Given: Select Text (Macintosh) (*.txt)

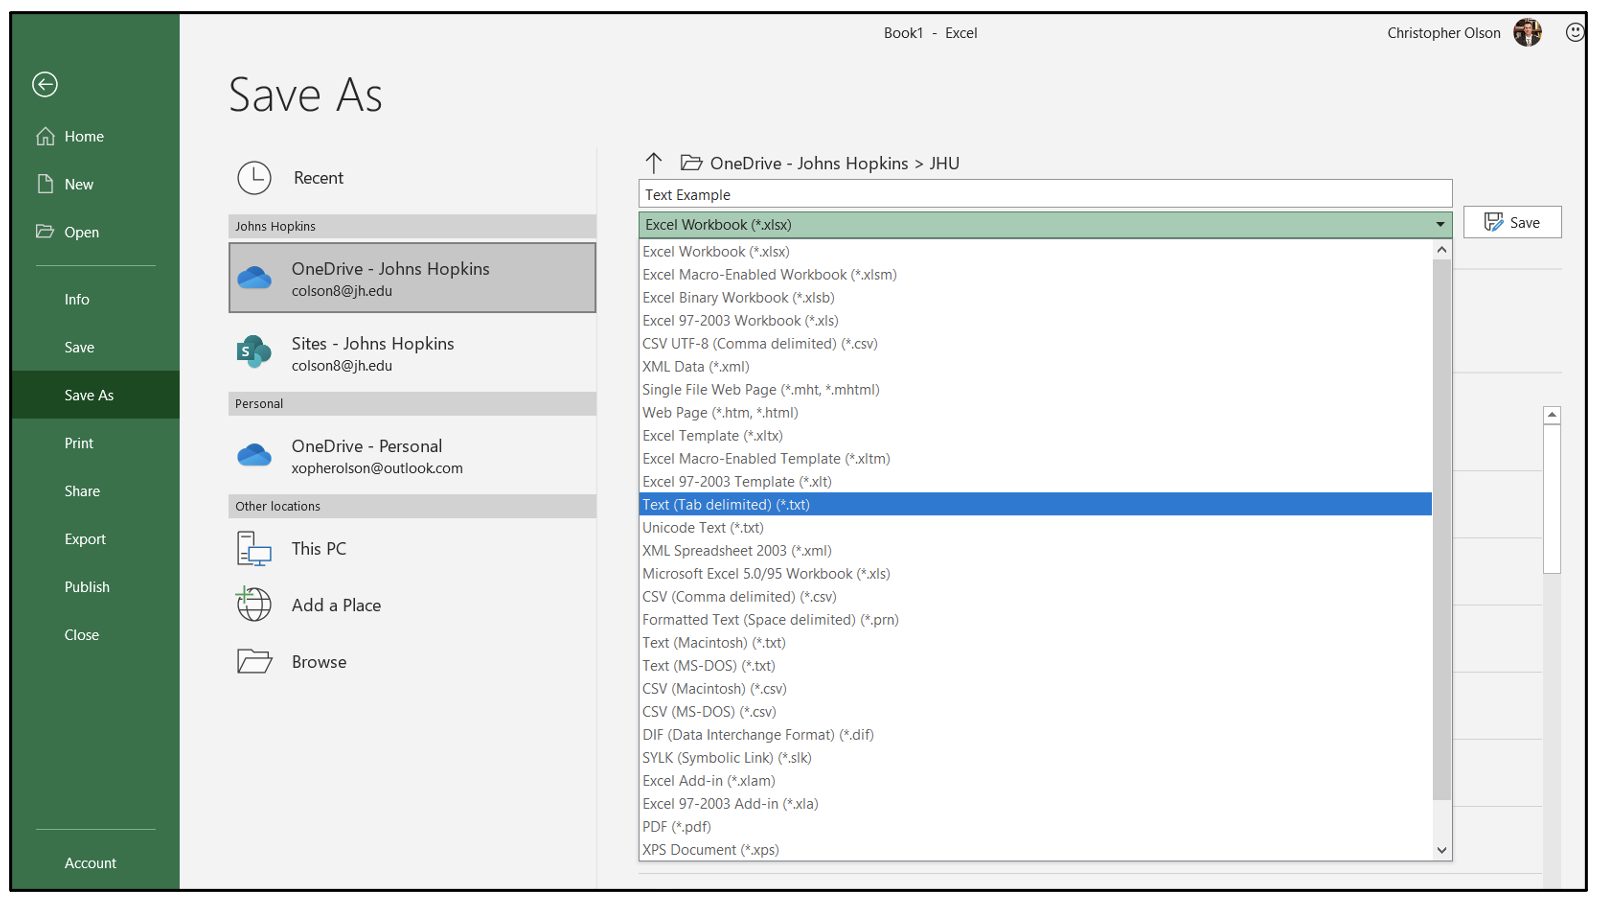Looking at the screenshot, I should [x=1035, y=642].
